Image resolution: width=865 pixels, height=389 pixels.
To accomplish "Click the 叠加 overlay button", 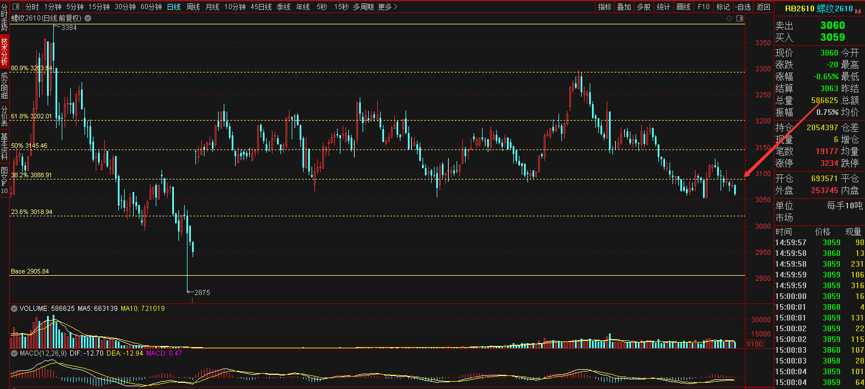I will [x=624, y=7].
